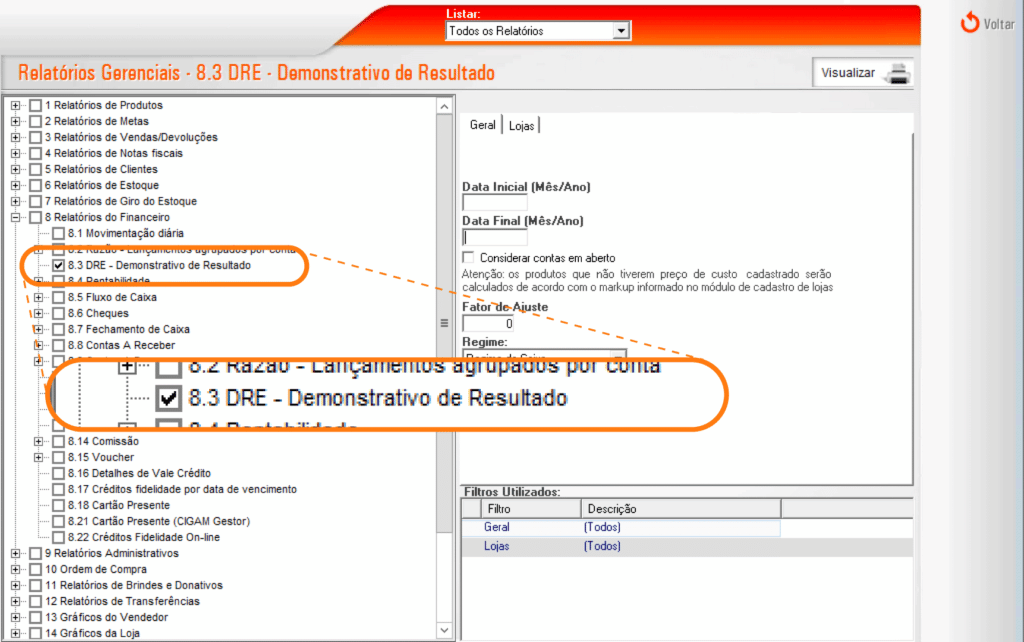
Task: Click the Fator de Ajuste field
Action: pyautogui.click(x=488, y=323)
